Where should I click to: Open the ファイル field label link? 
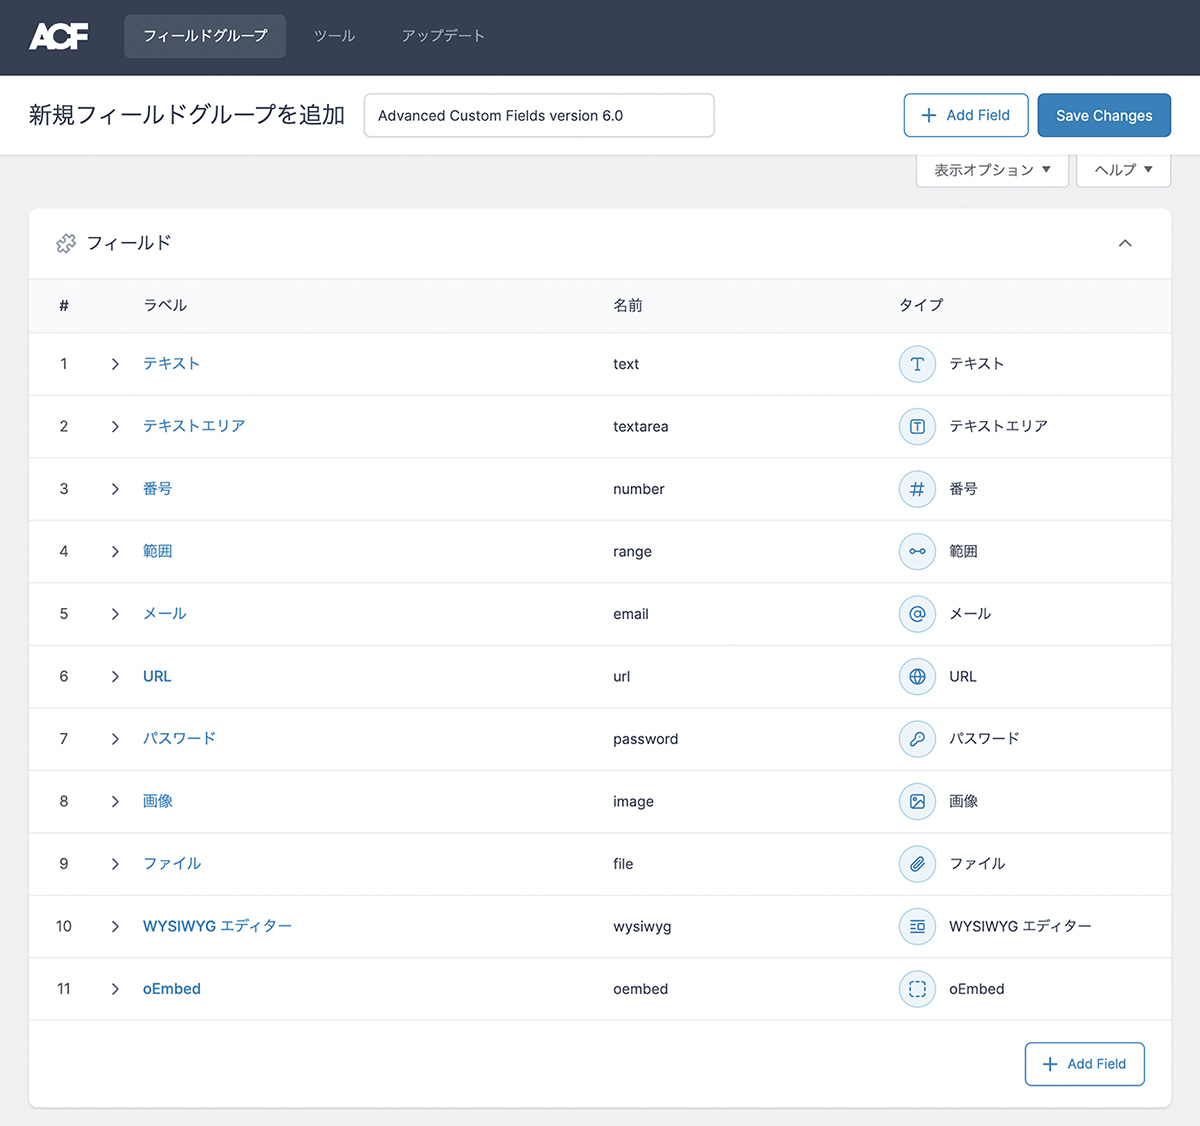[x=172, y=864]
